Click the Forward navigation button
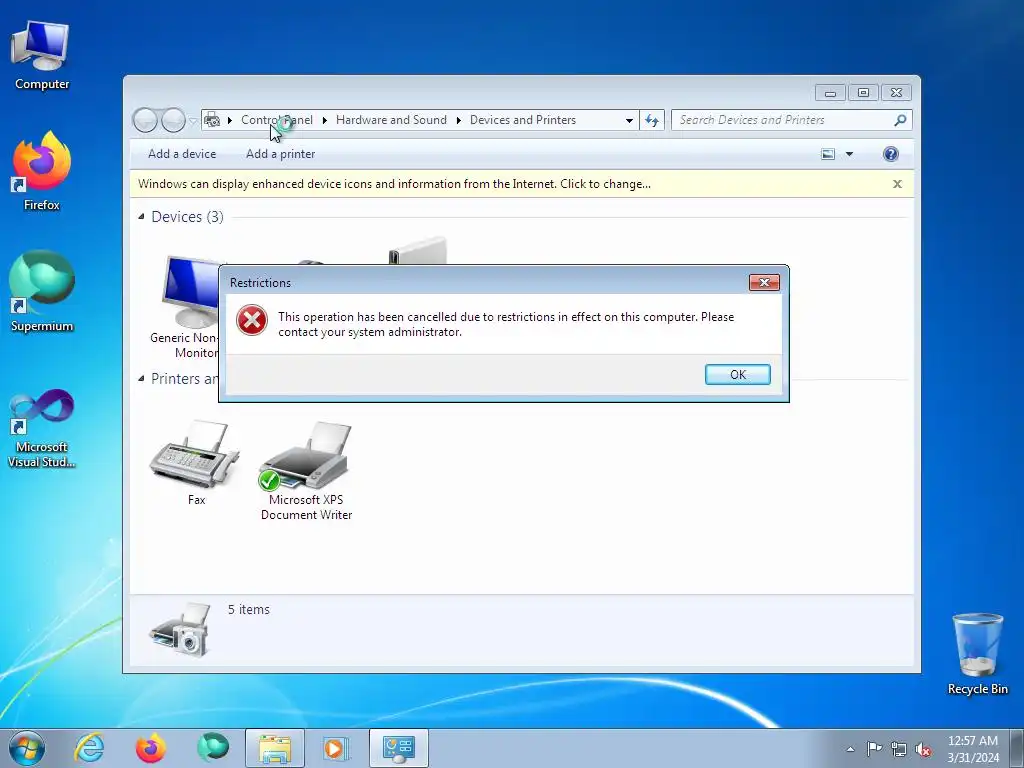1024x768 pixels. coord(173,120)
